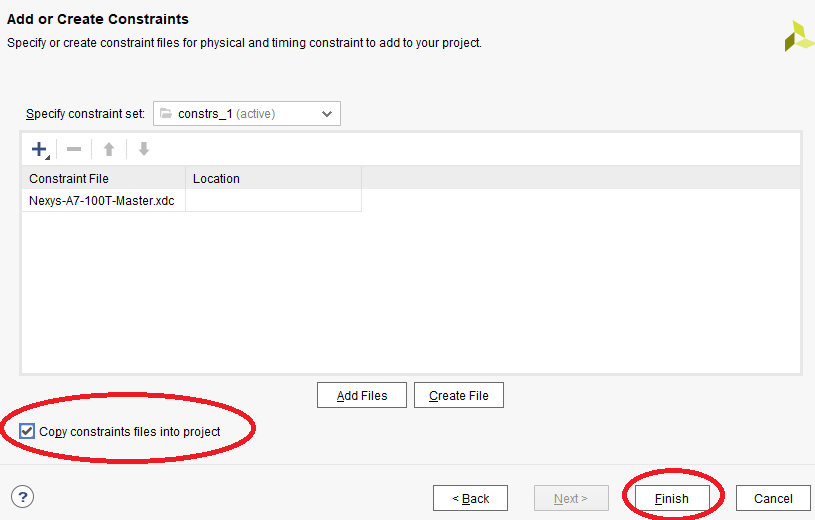The image size is (815, 520).
Task: Select the Nexys-A7-100T-Master.xdc row
Action: (x=102, y=200)
